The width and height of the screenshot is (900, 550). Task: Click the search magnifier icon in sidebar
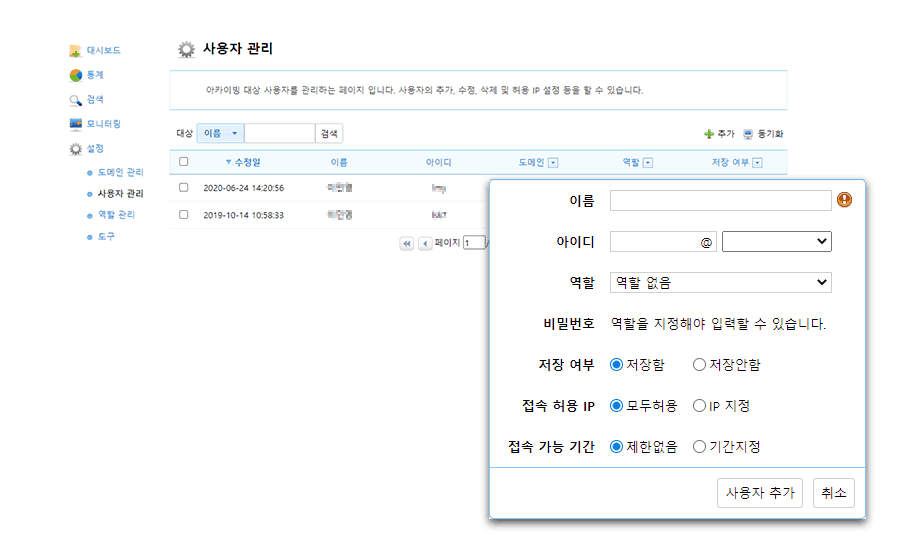[x=75, y=100]
